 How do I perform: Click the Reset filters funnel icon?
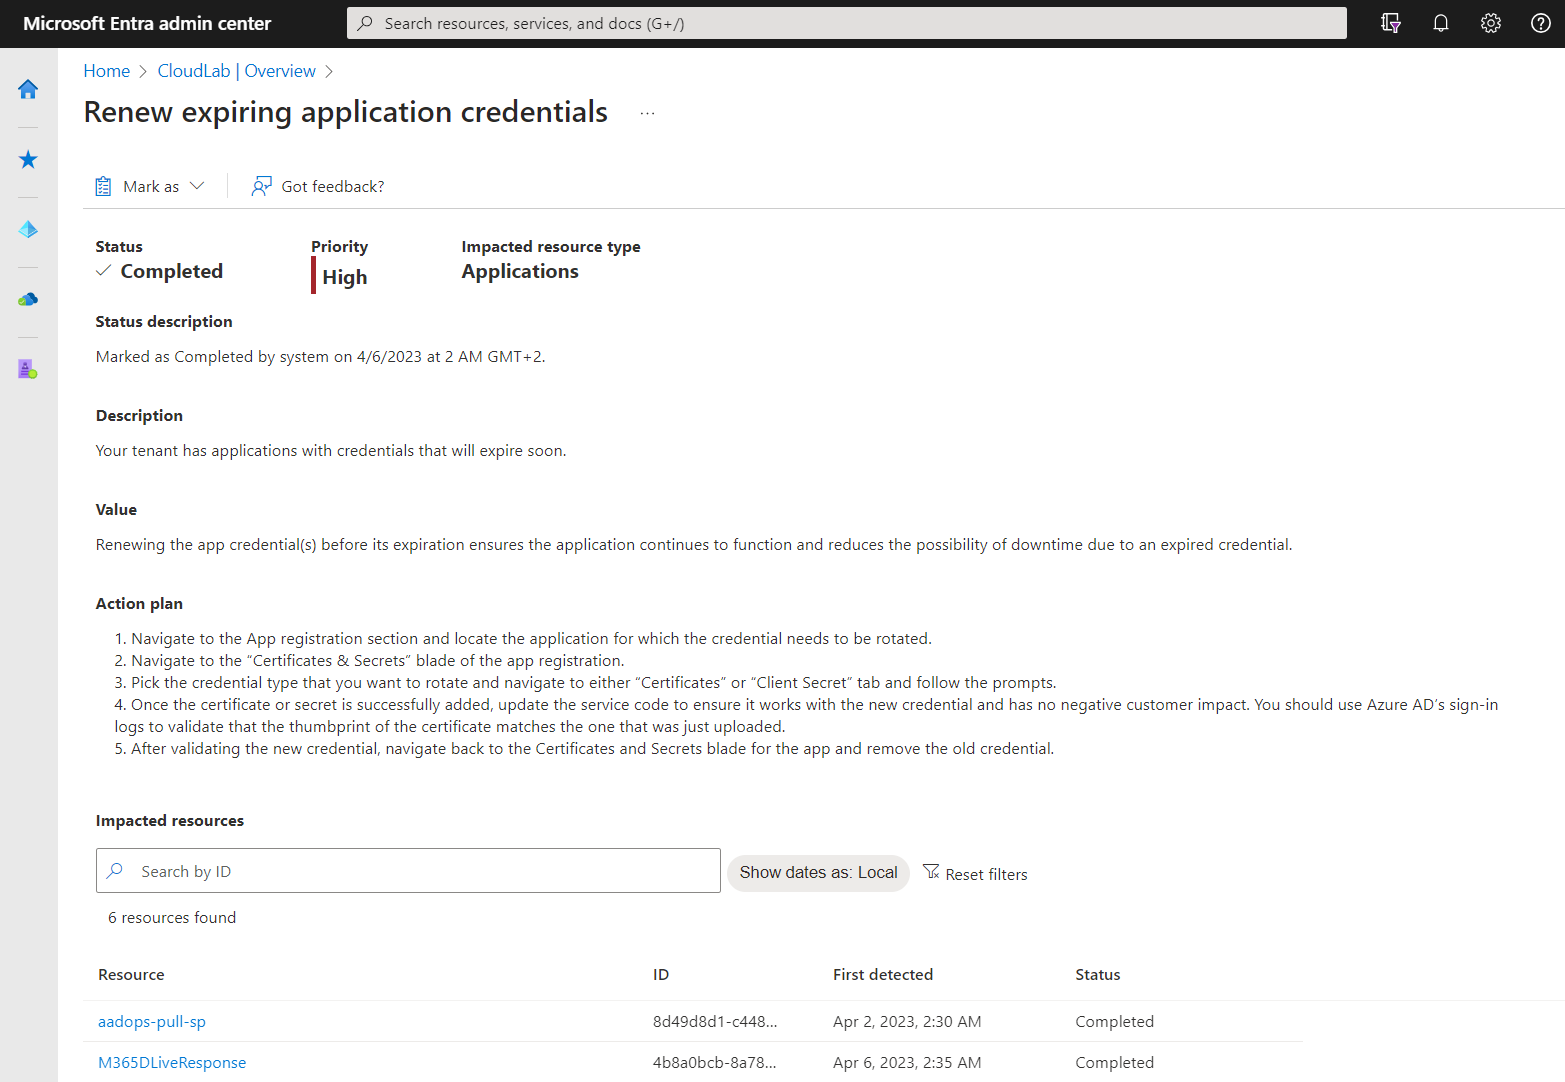point(931,872)
